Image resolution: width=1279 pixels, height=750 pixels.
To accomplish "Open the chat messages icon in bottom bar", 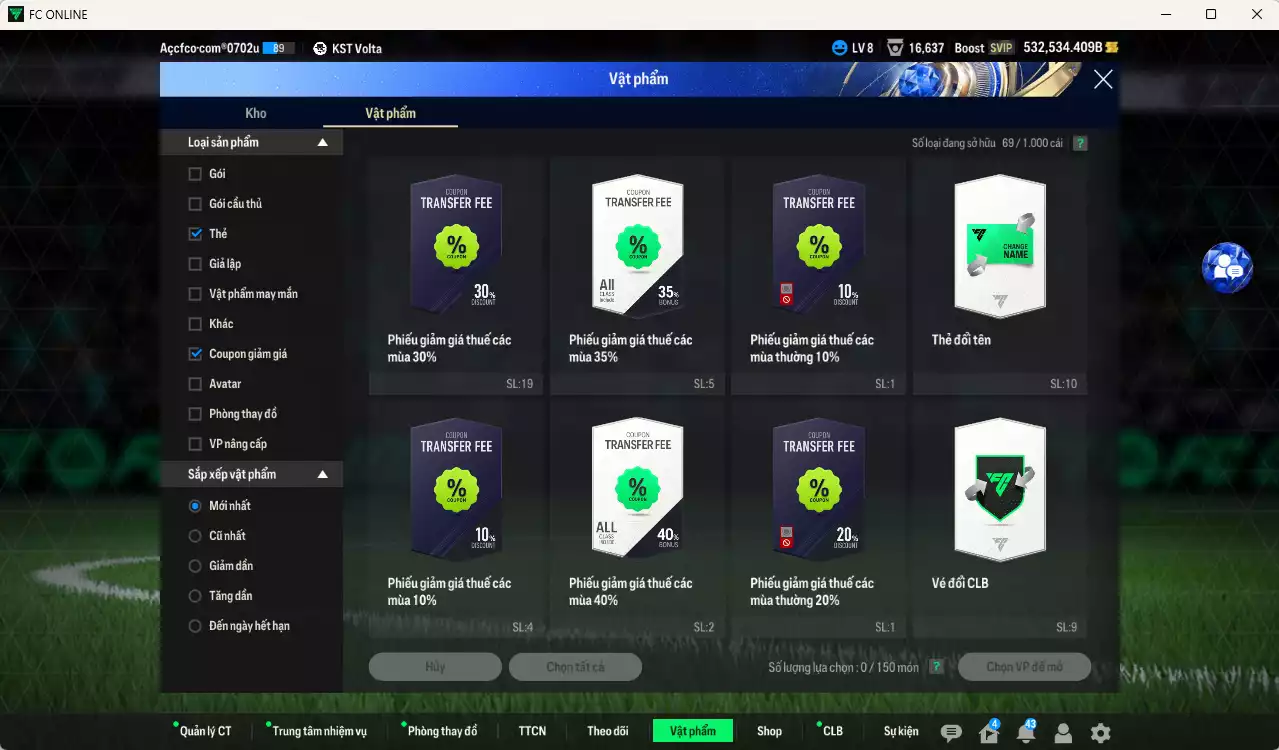I will pos(951,733).
